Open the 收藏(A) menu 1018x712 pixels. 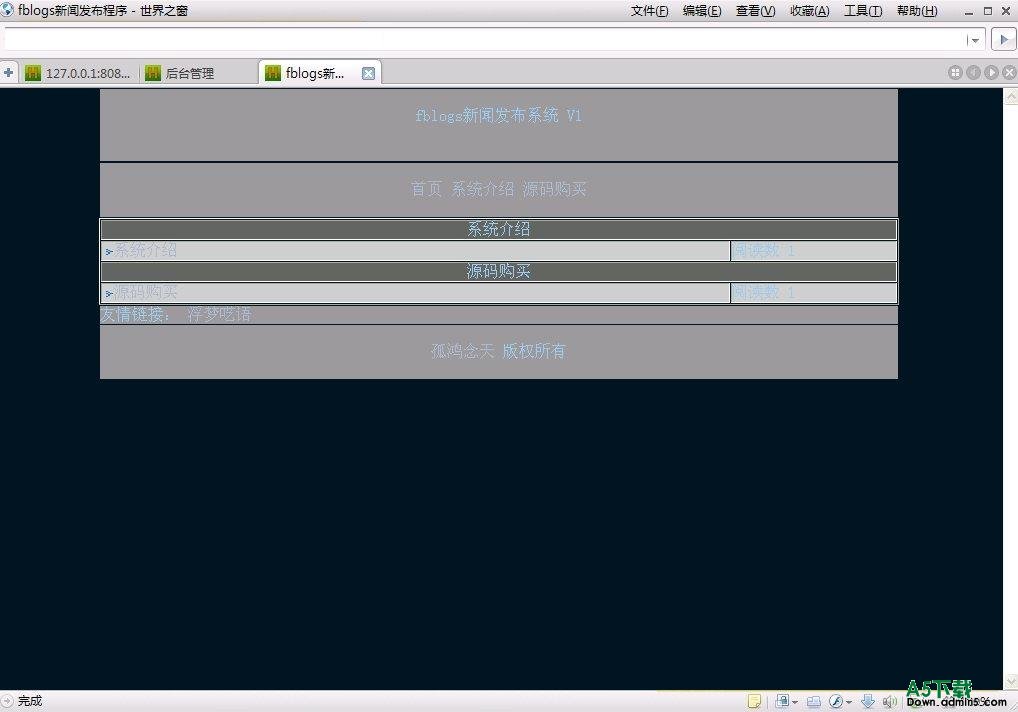tap(810, 11)
